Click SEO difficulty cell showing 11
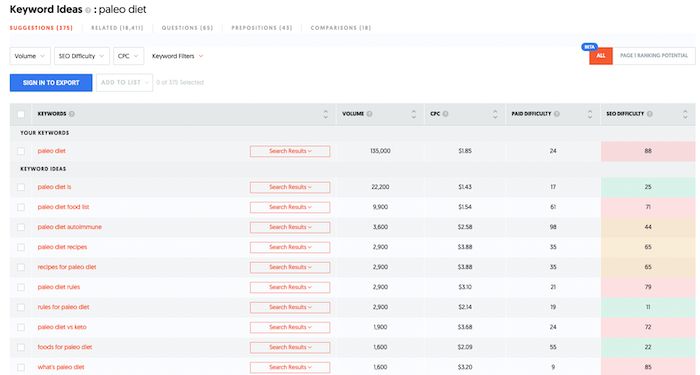The width and height of the screenshot is (700, 375). tap(648, 307)
